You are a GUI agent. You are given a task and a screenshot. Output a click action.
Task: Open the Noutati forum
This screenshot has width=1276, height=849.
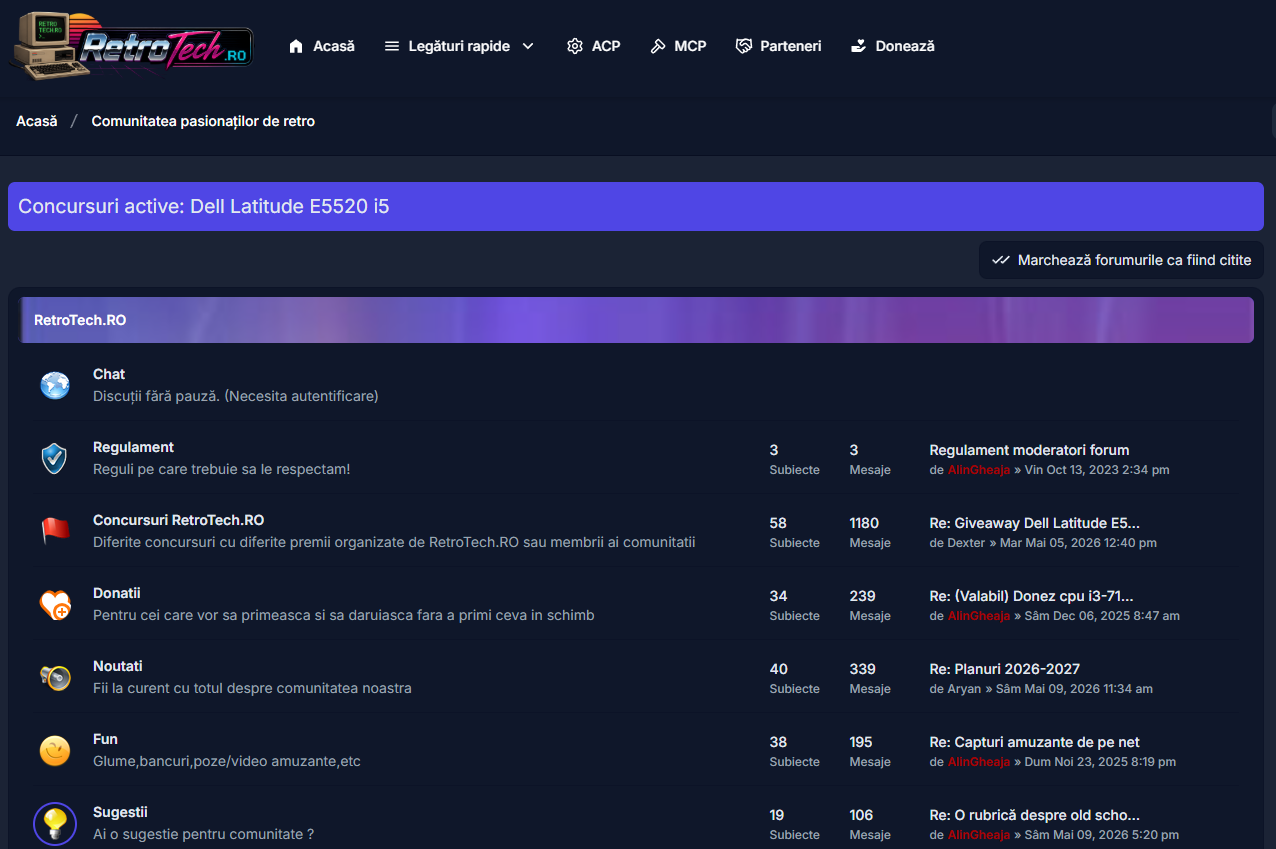click(118, 666)
